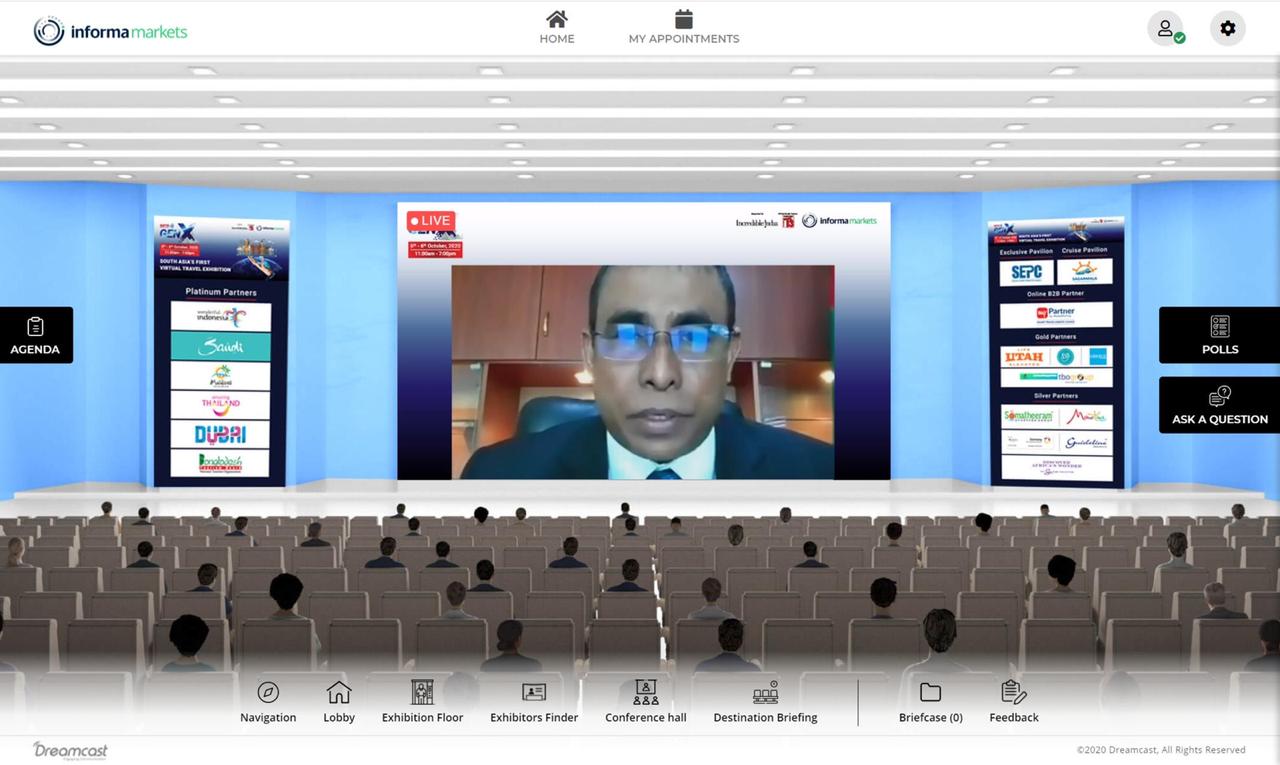Viewport: 1280px width, 765px height.
Task: Open the Polls panel
Action: [x=1219, y=335]
